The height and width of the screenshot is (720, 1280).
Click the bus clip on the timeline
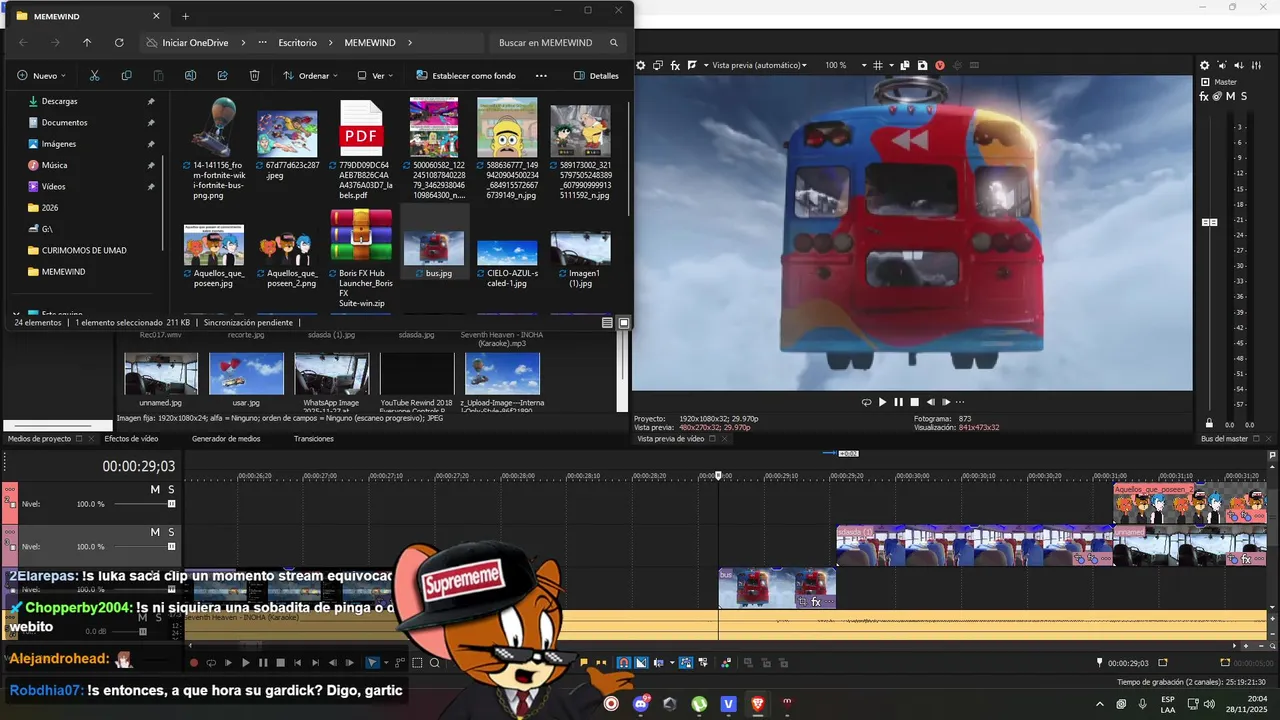coord(777,588)
